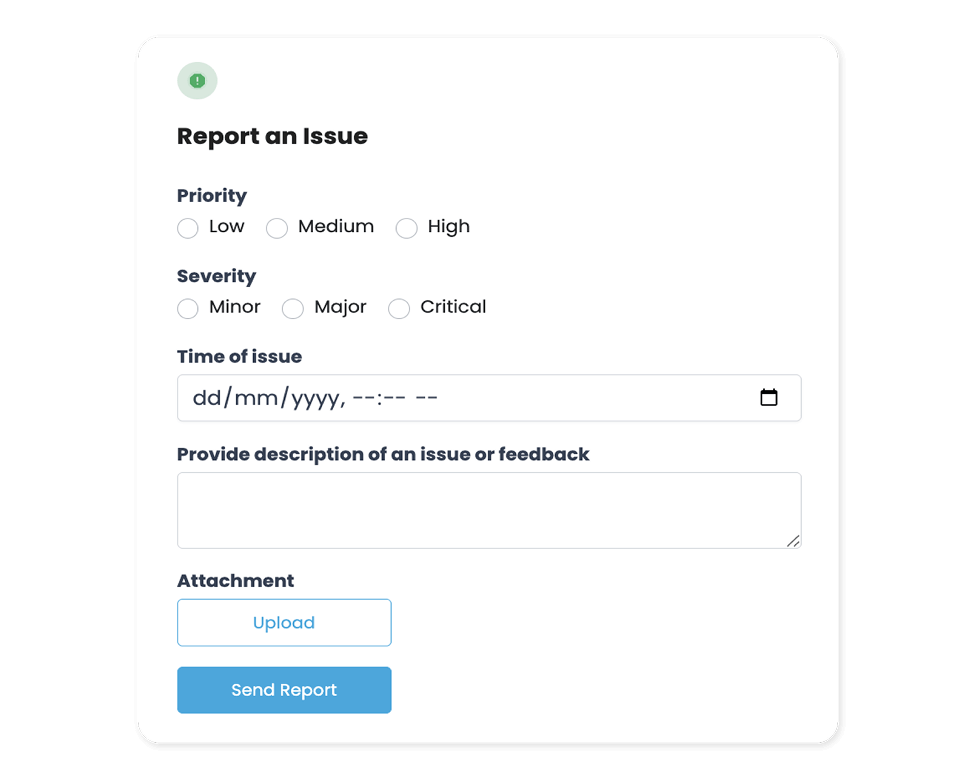Screen dimensions: 976x780
Task: Click the Severity field label
Action: point(216,276)
